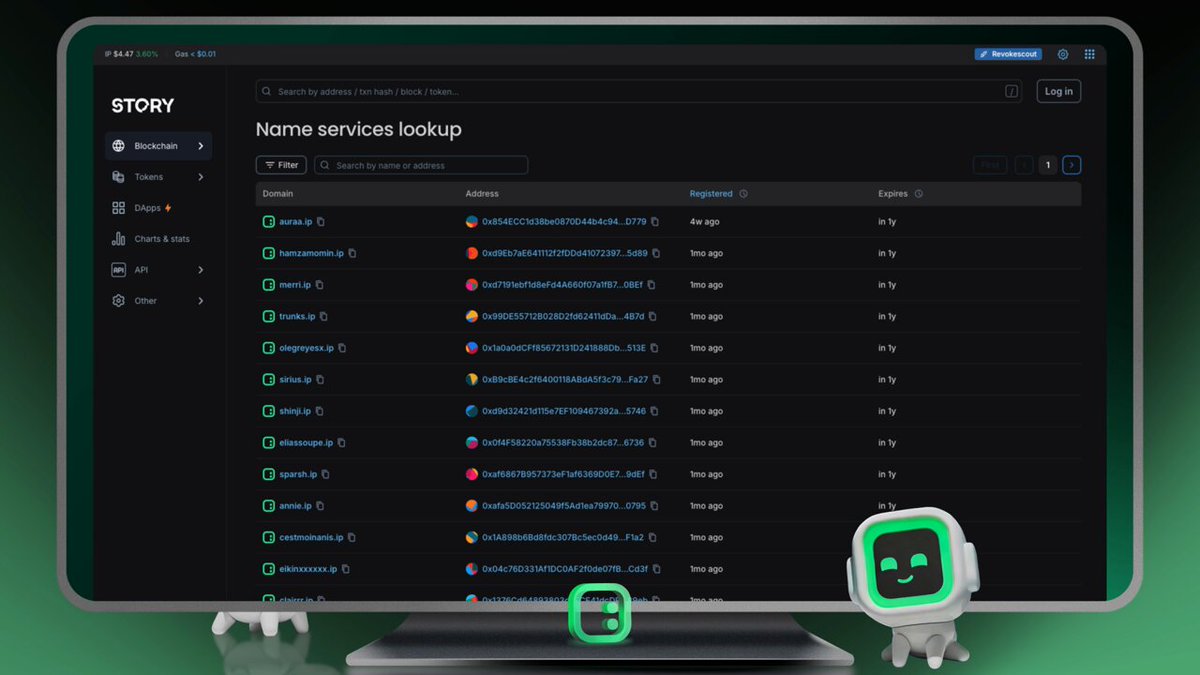Open domain olegreyesx.ip
The height and width of the screenshot is (675, 1200).
(x=306, y=348)
